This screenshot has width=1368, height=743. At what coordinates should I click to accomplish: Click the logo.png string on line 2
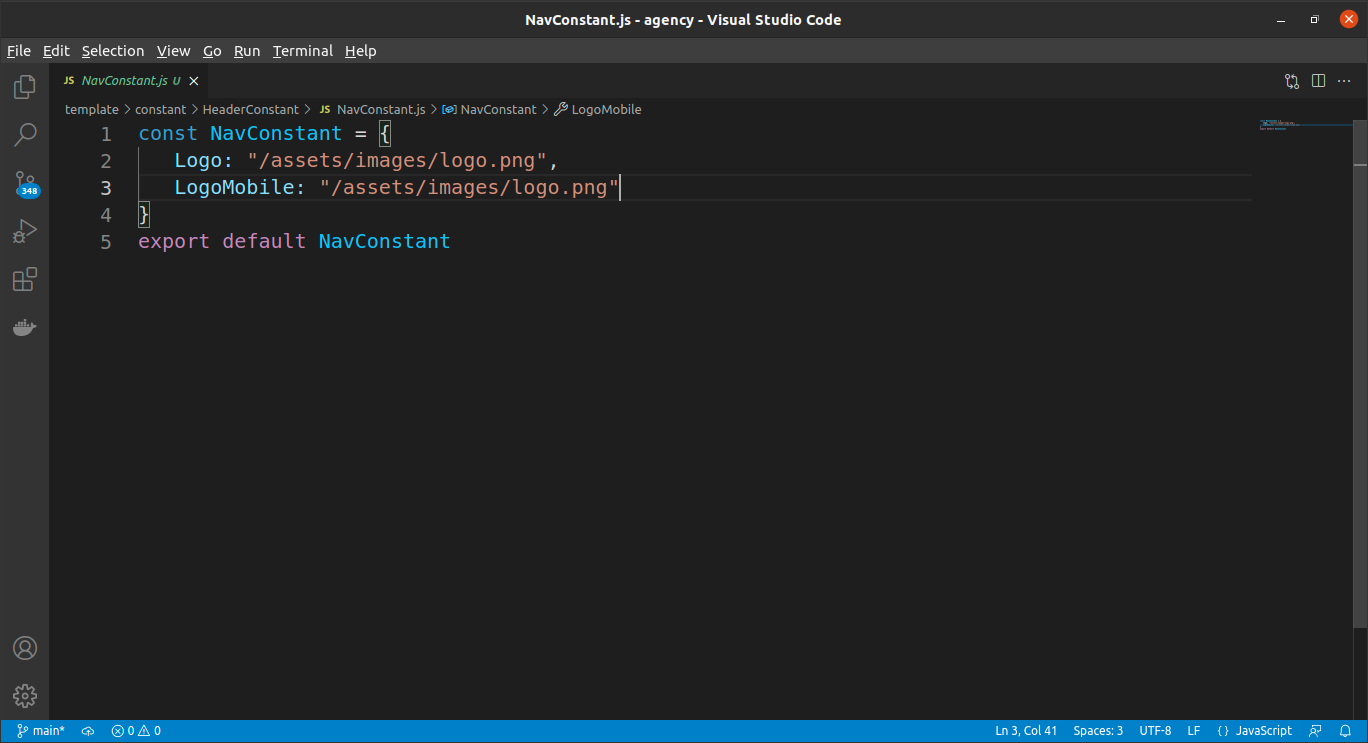click(x=397, y=161)
